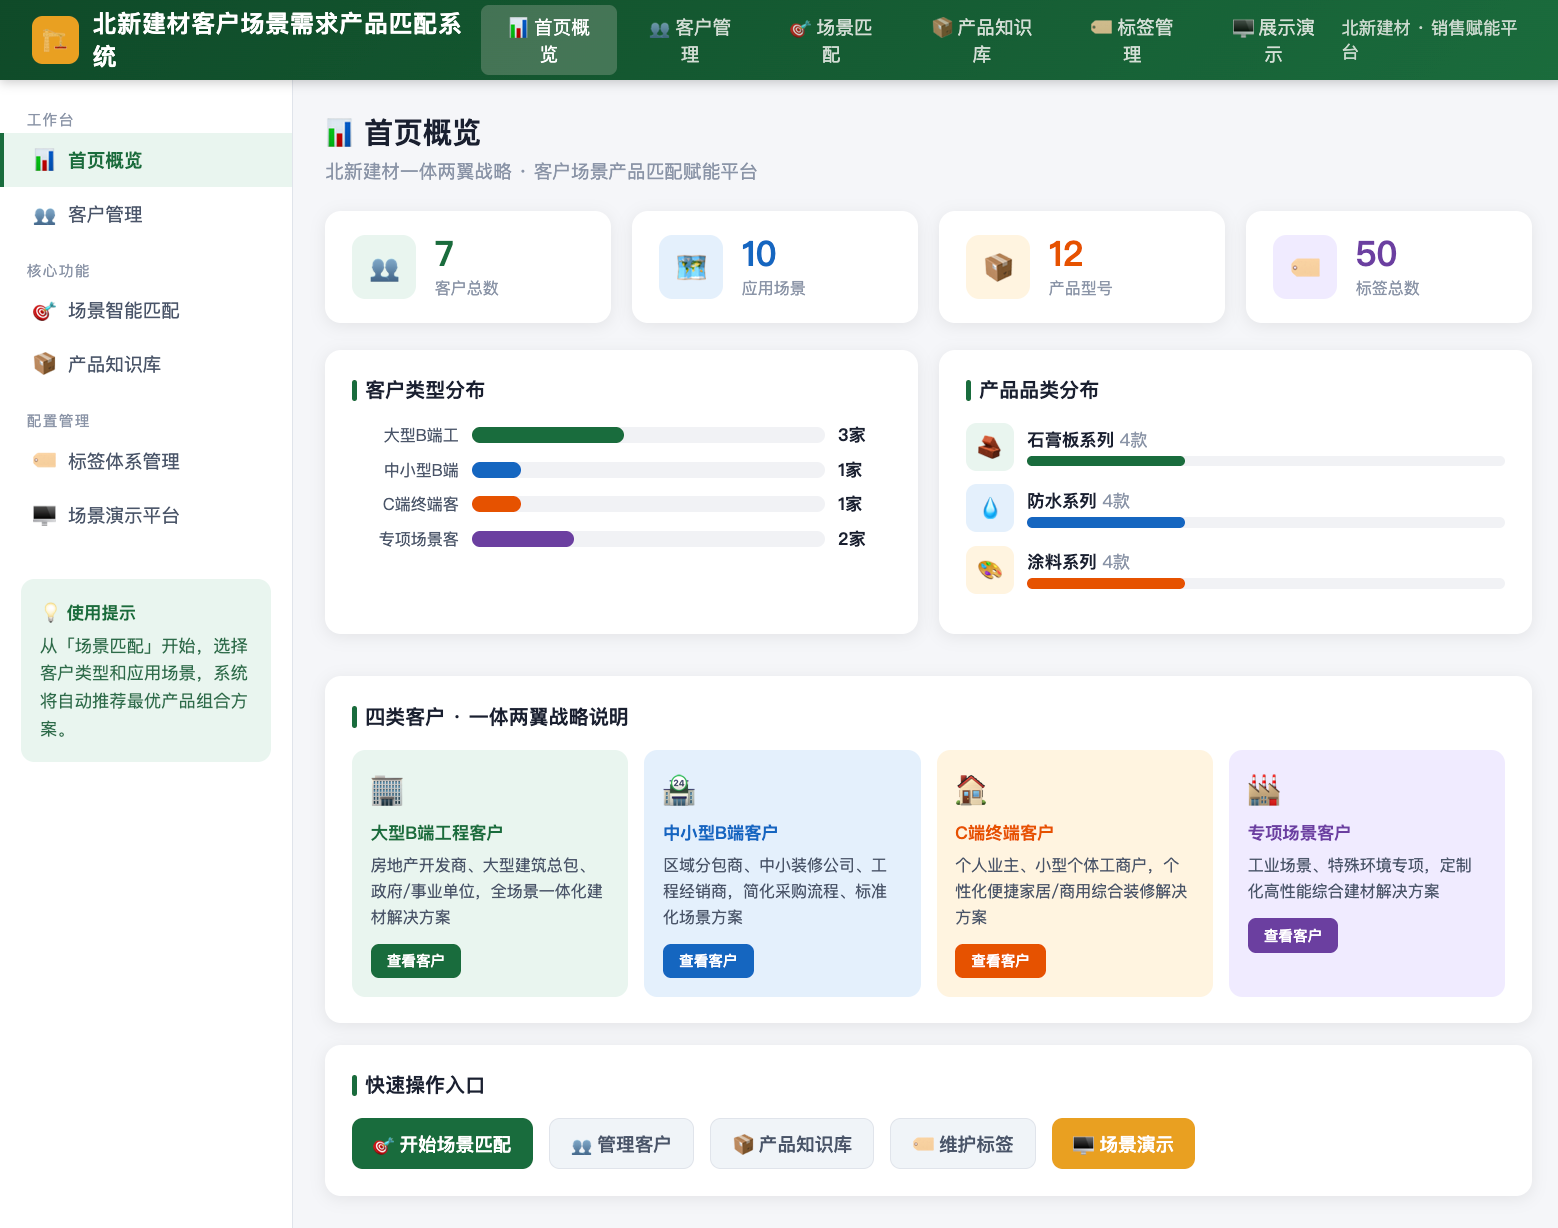The height and width of the screenshot is (1228, 1558).
Task: Click the 3家 count for 大型B端工
Action: pyautogui.click(x=851, y=435)
